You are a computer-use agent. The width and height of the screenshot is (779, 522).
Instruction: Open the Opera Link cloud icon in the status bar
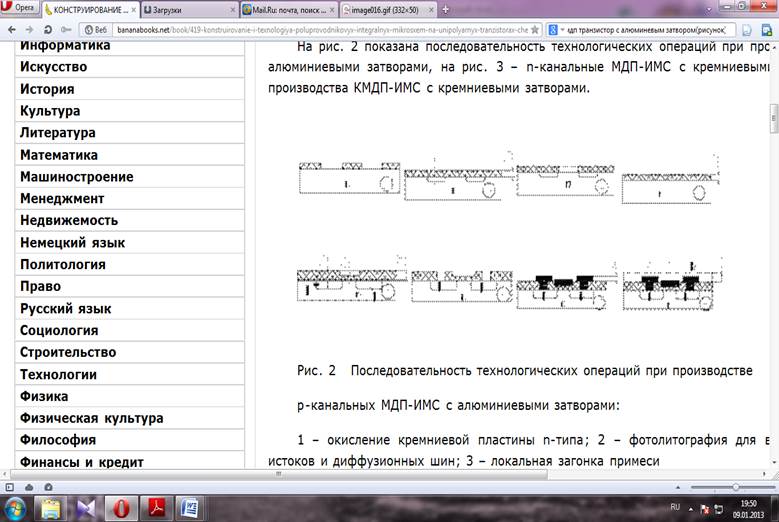[x=29, y=487]
